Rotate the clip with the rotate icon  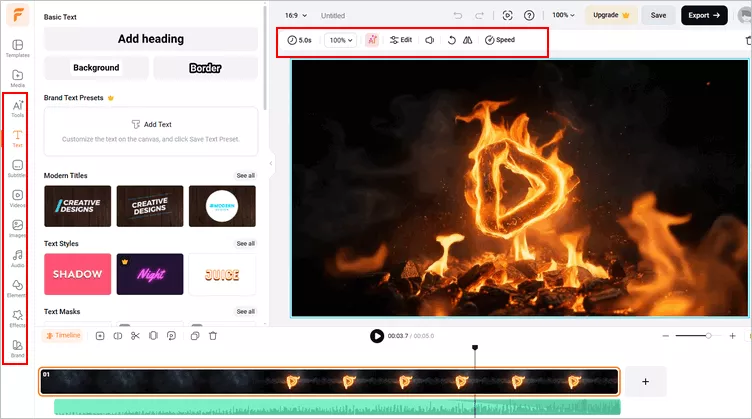coord(451,40)
